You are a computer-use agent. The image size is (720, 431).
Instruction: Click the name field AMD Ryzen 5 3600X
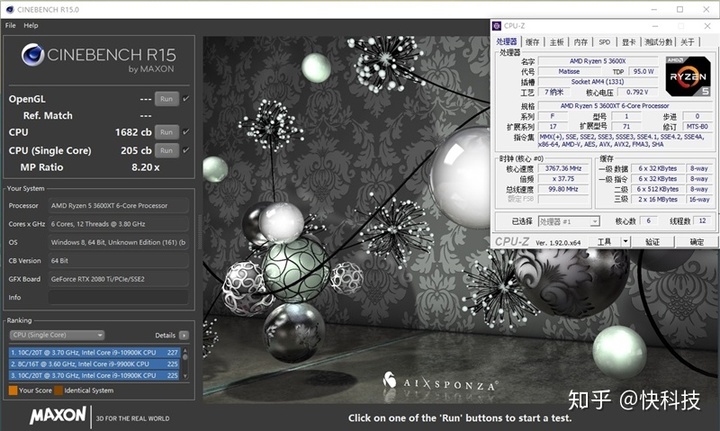tap(597, 61)
